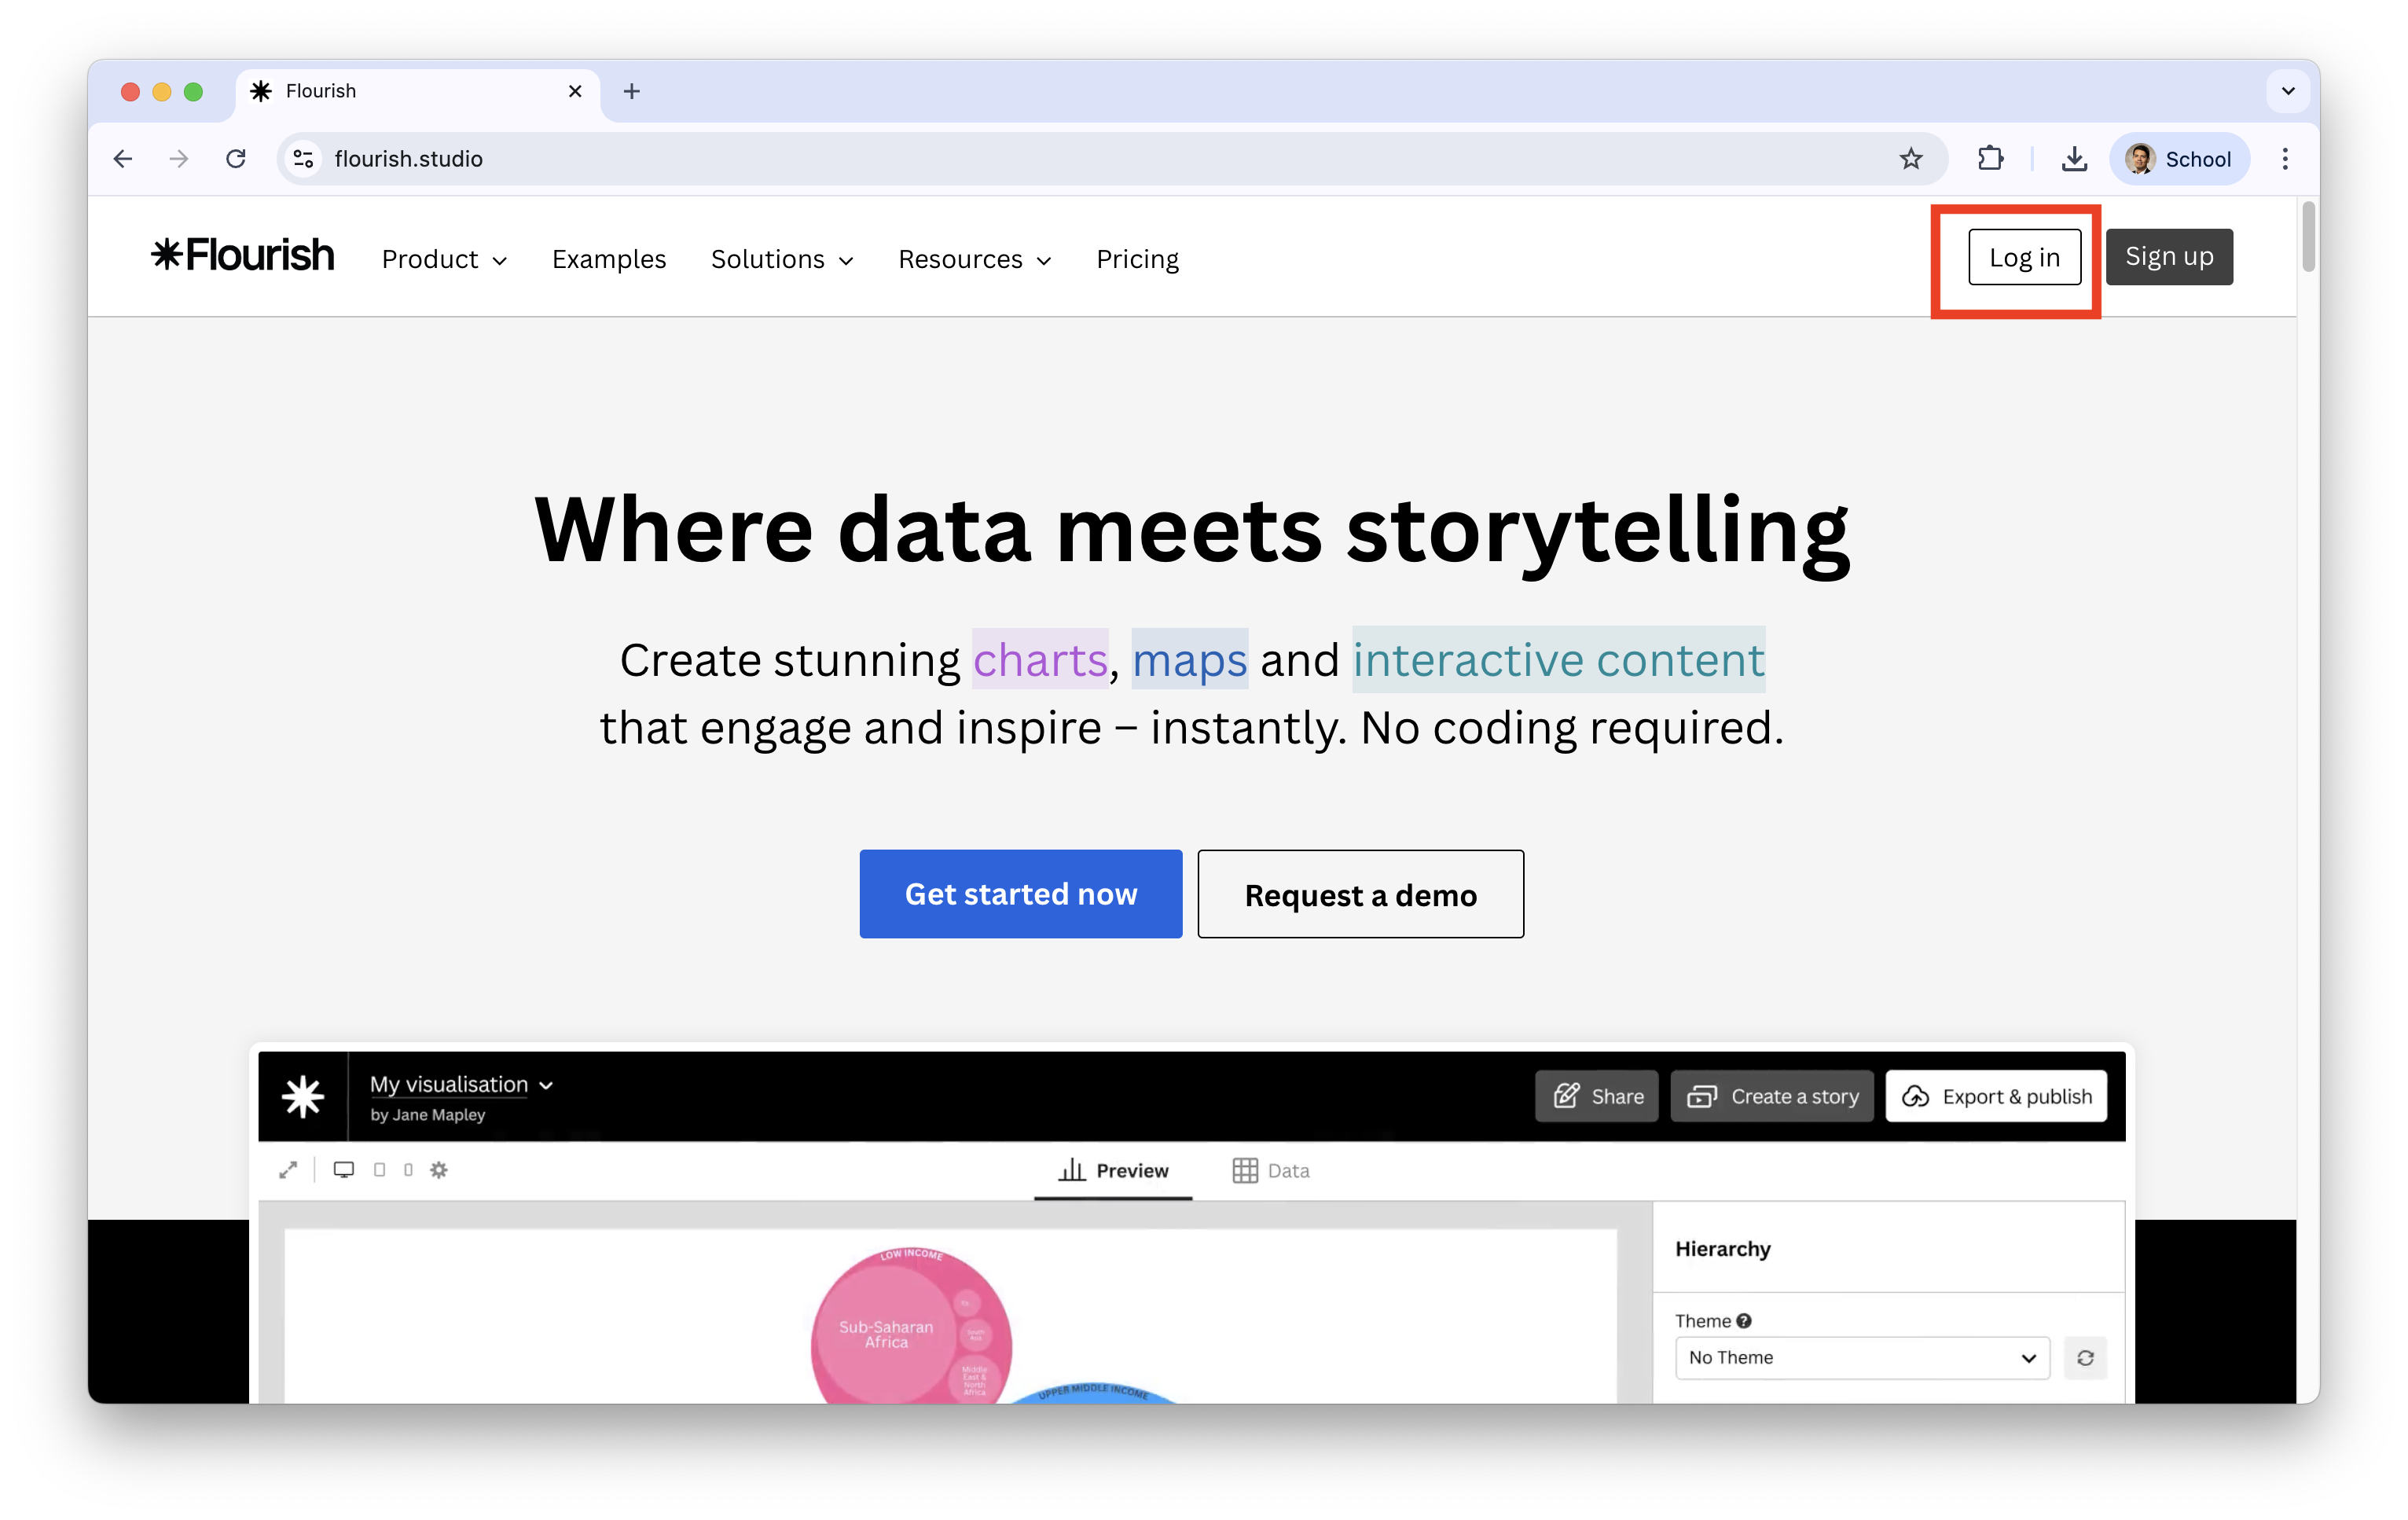Click the site information icon

click(303, 159)
